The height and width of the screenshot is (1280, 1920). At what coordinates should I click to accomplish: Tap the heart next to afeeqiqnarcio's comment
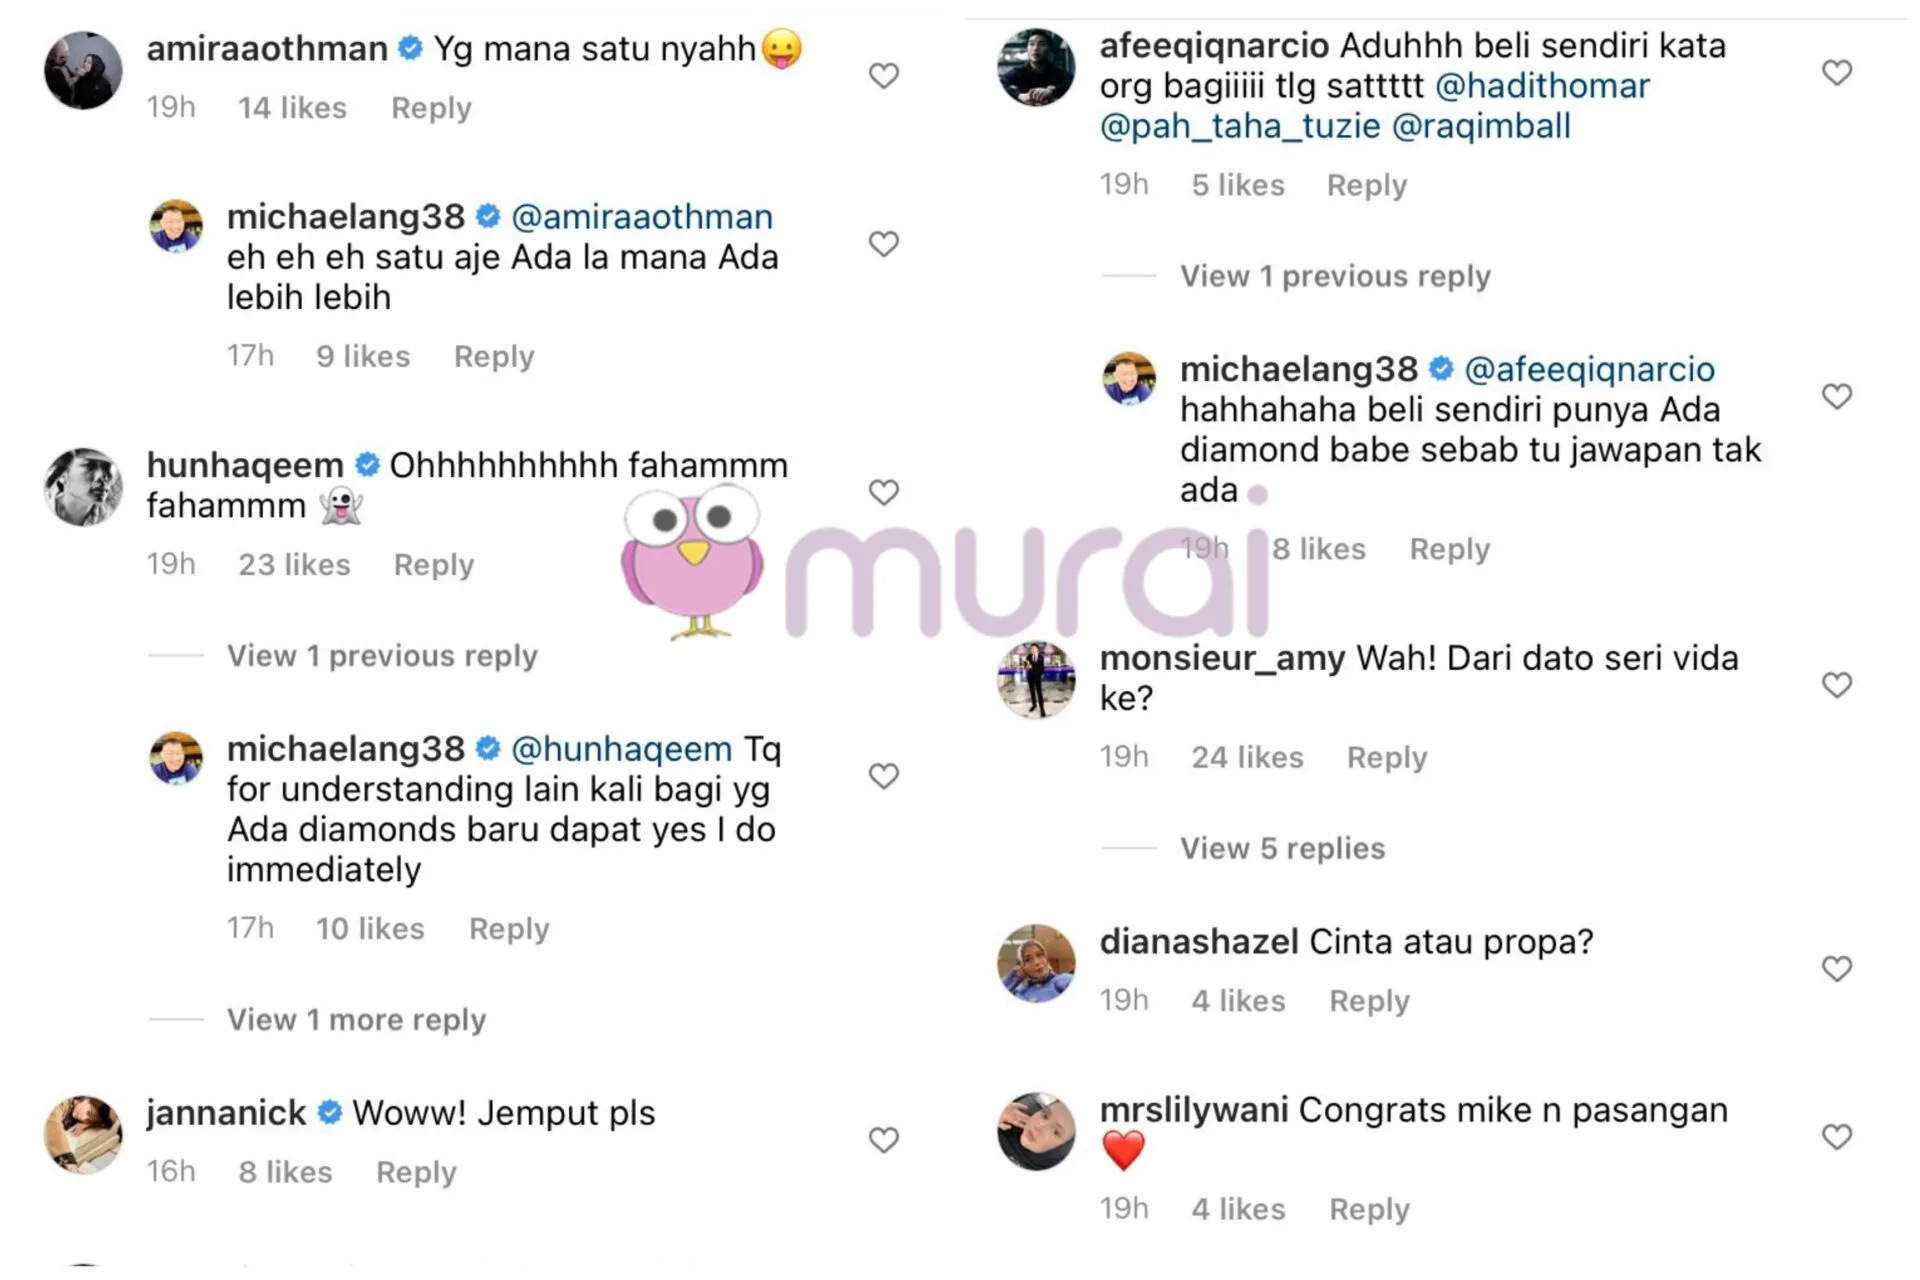point(1837,72)
